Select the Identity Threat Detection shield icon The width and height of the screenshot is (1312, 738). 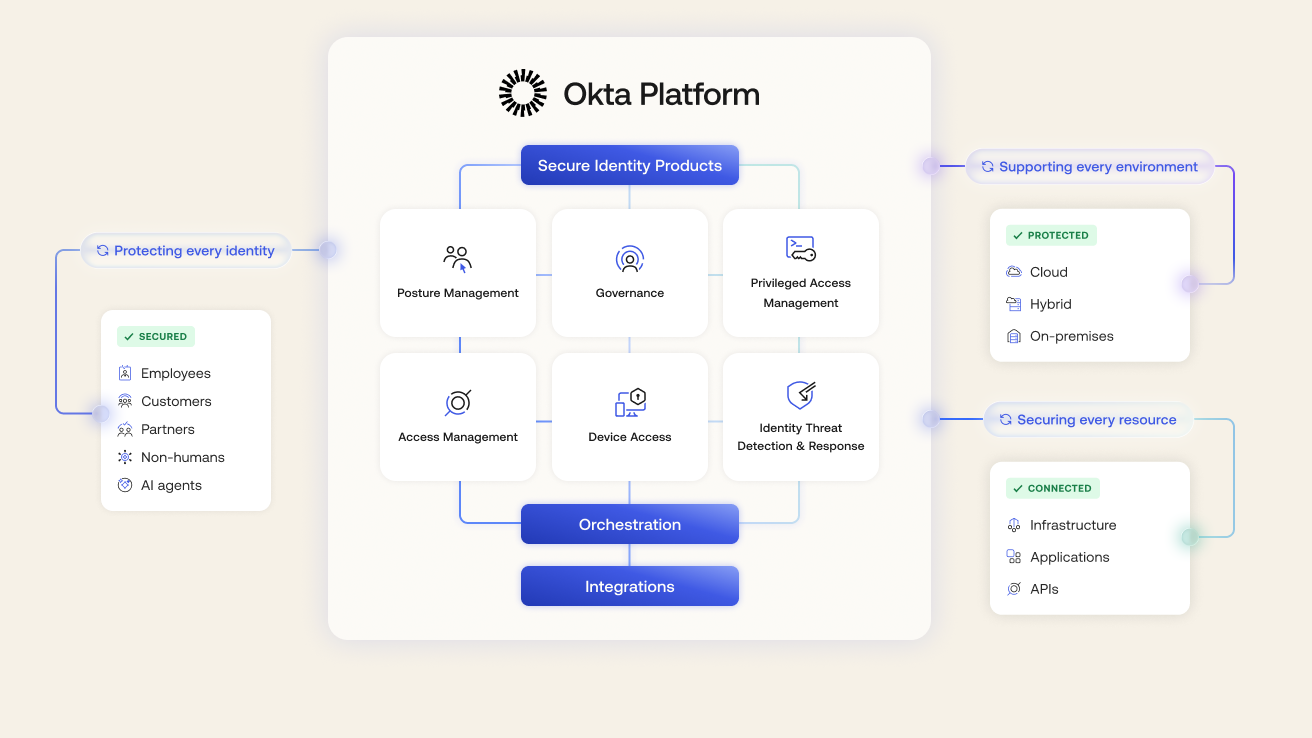click(x=800, y=395)
